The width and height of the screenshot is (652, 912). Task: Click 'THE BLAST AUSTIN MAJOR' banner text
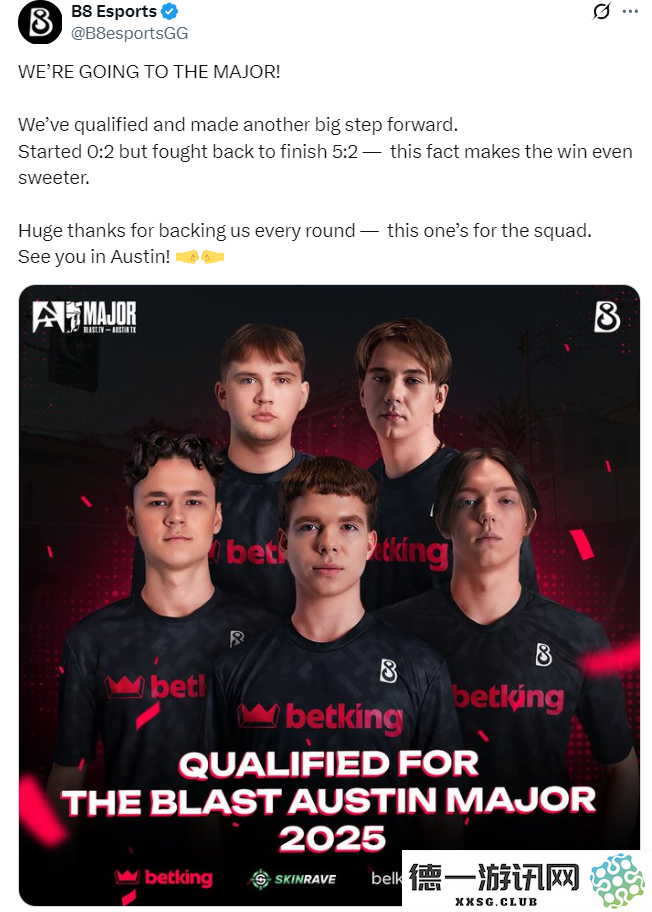(x=329, y=802)
